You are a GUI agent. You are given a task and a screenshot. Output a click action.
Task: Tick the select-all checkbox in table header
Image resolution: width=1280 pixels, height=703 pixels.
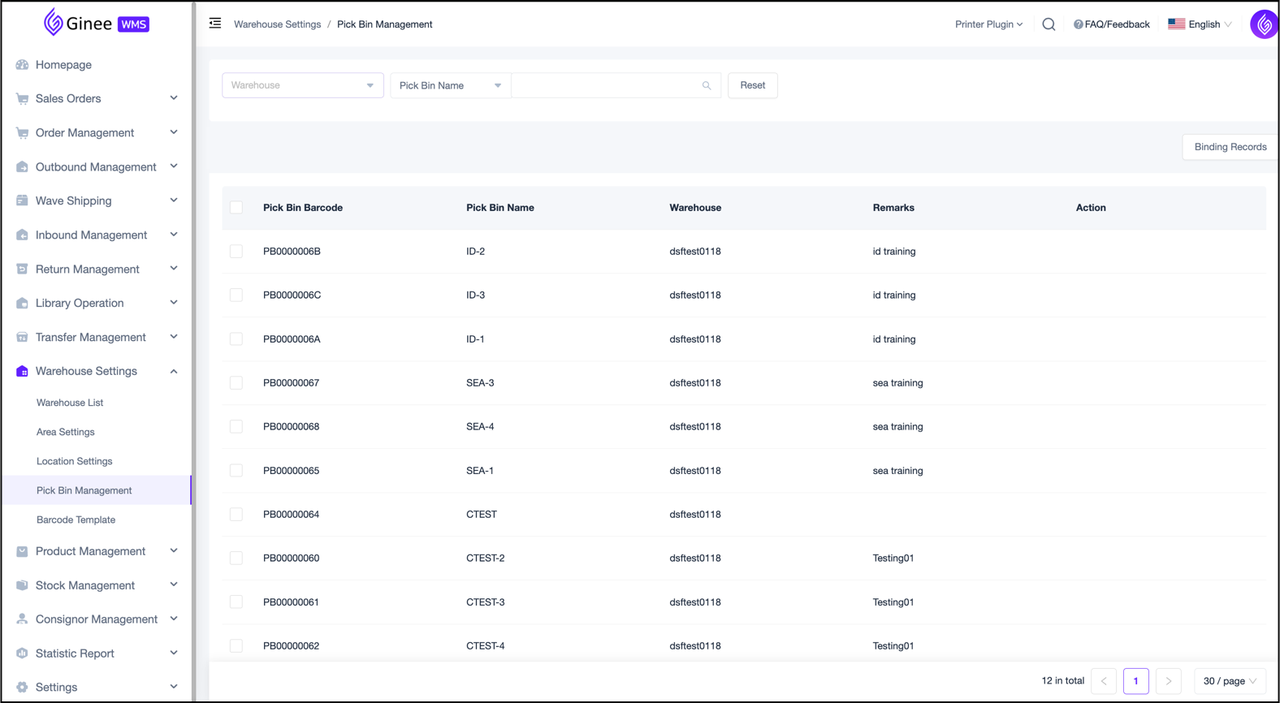coord(236,208)
